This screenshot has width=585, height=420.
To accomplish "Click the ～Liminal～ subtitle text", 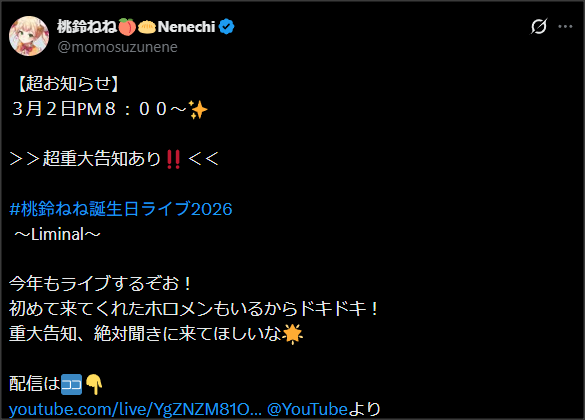I will [x=57, y=235].
